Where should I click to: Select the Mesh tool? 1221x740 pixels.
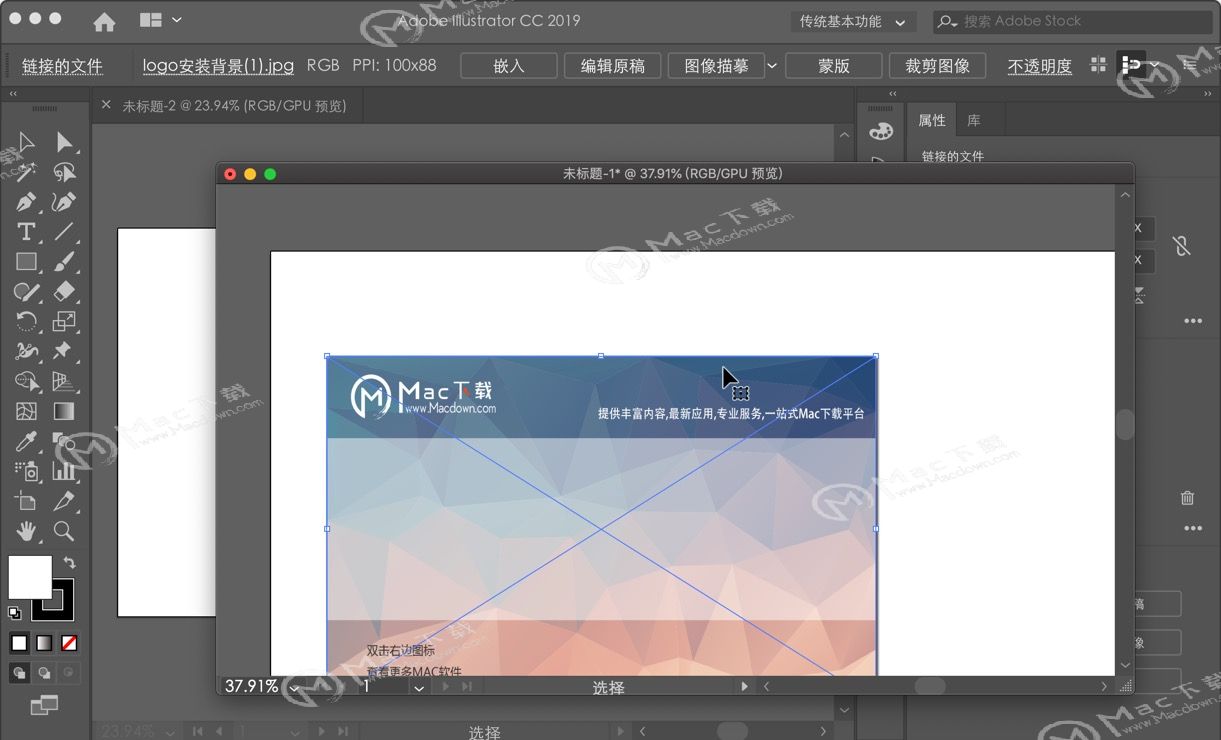(26, 411)
